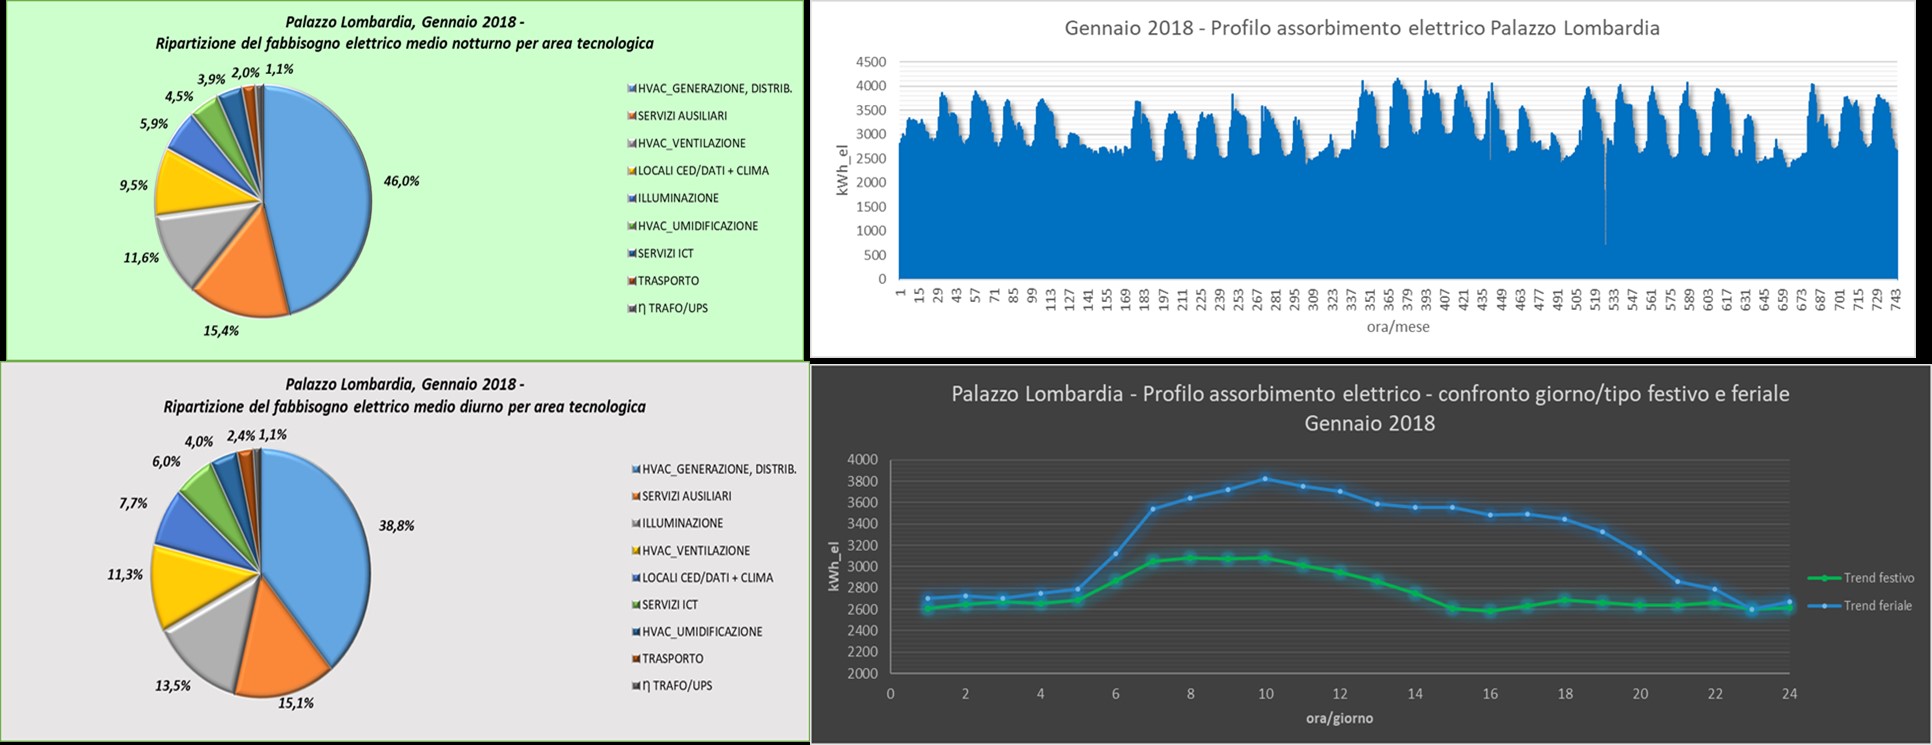Screen dimensions: 1932x745
Task: Select the 2,4% data label
Action: click(241, 435)
